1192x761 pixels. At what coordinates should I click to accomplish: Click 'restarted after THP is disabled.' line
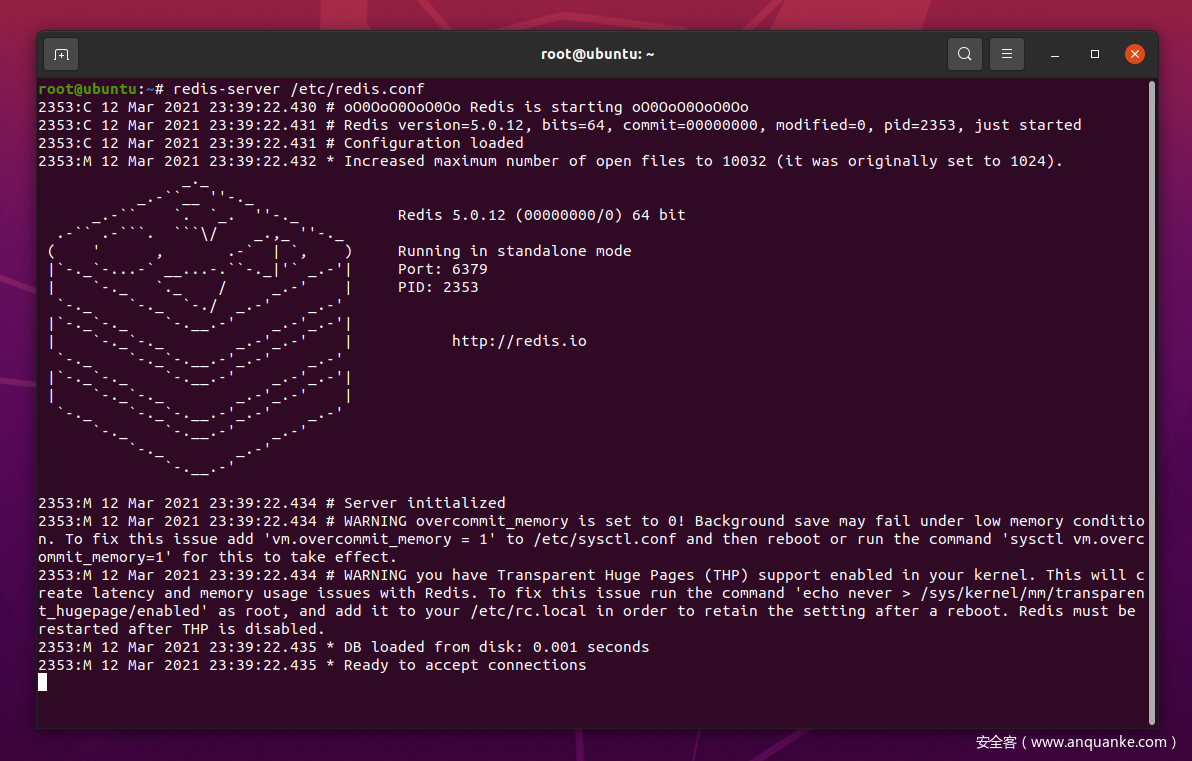[x=182, y=629]
